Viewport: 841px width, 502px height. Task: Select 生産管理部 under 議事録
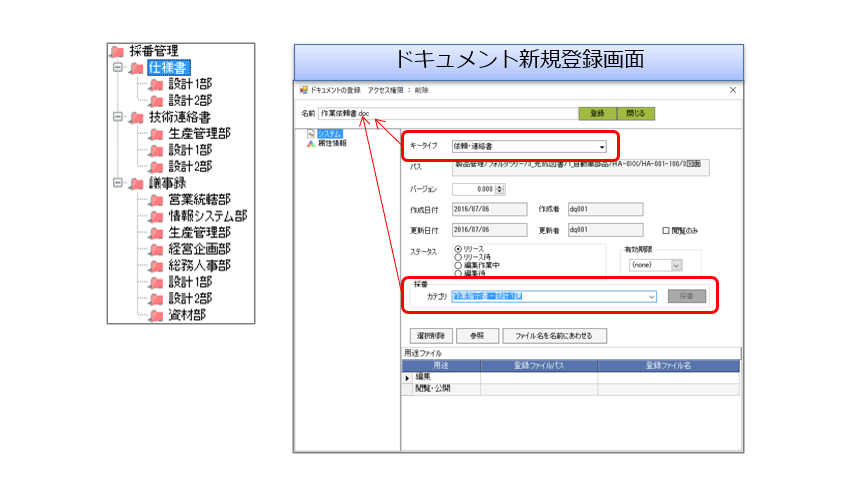(x=200, y=233)
